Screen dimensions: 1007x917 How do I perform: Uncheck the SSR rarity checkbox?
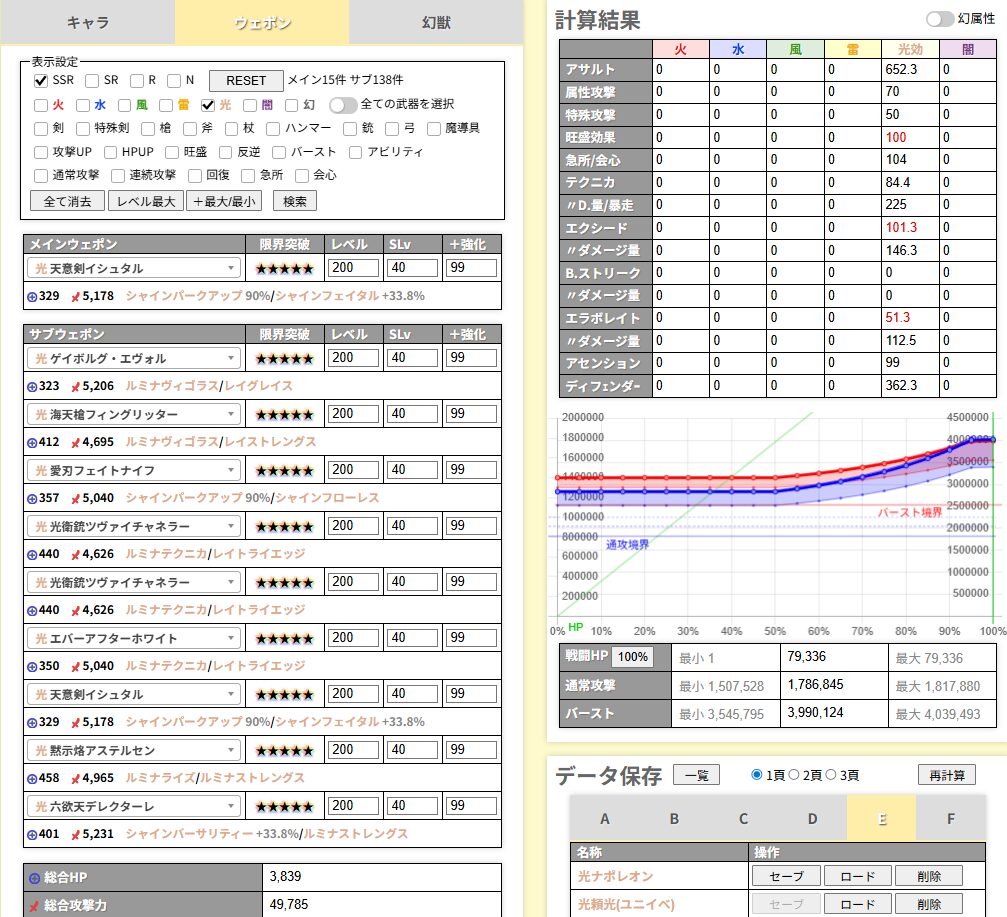coord(41,80)
